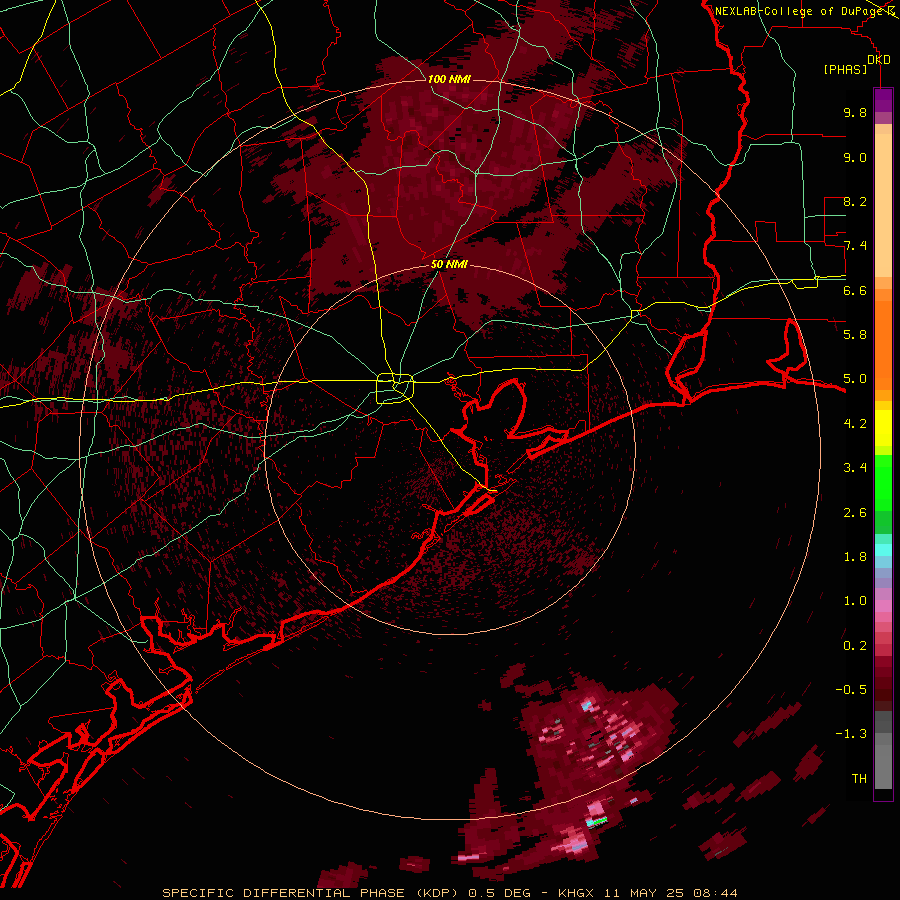Image resolution: width=900 pixels, height=900 pixels.
Task: Click the 1.8 scale label
Action: [855, 557]
